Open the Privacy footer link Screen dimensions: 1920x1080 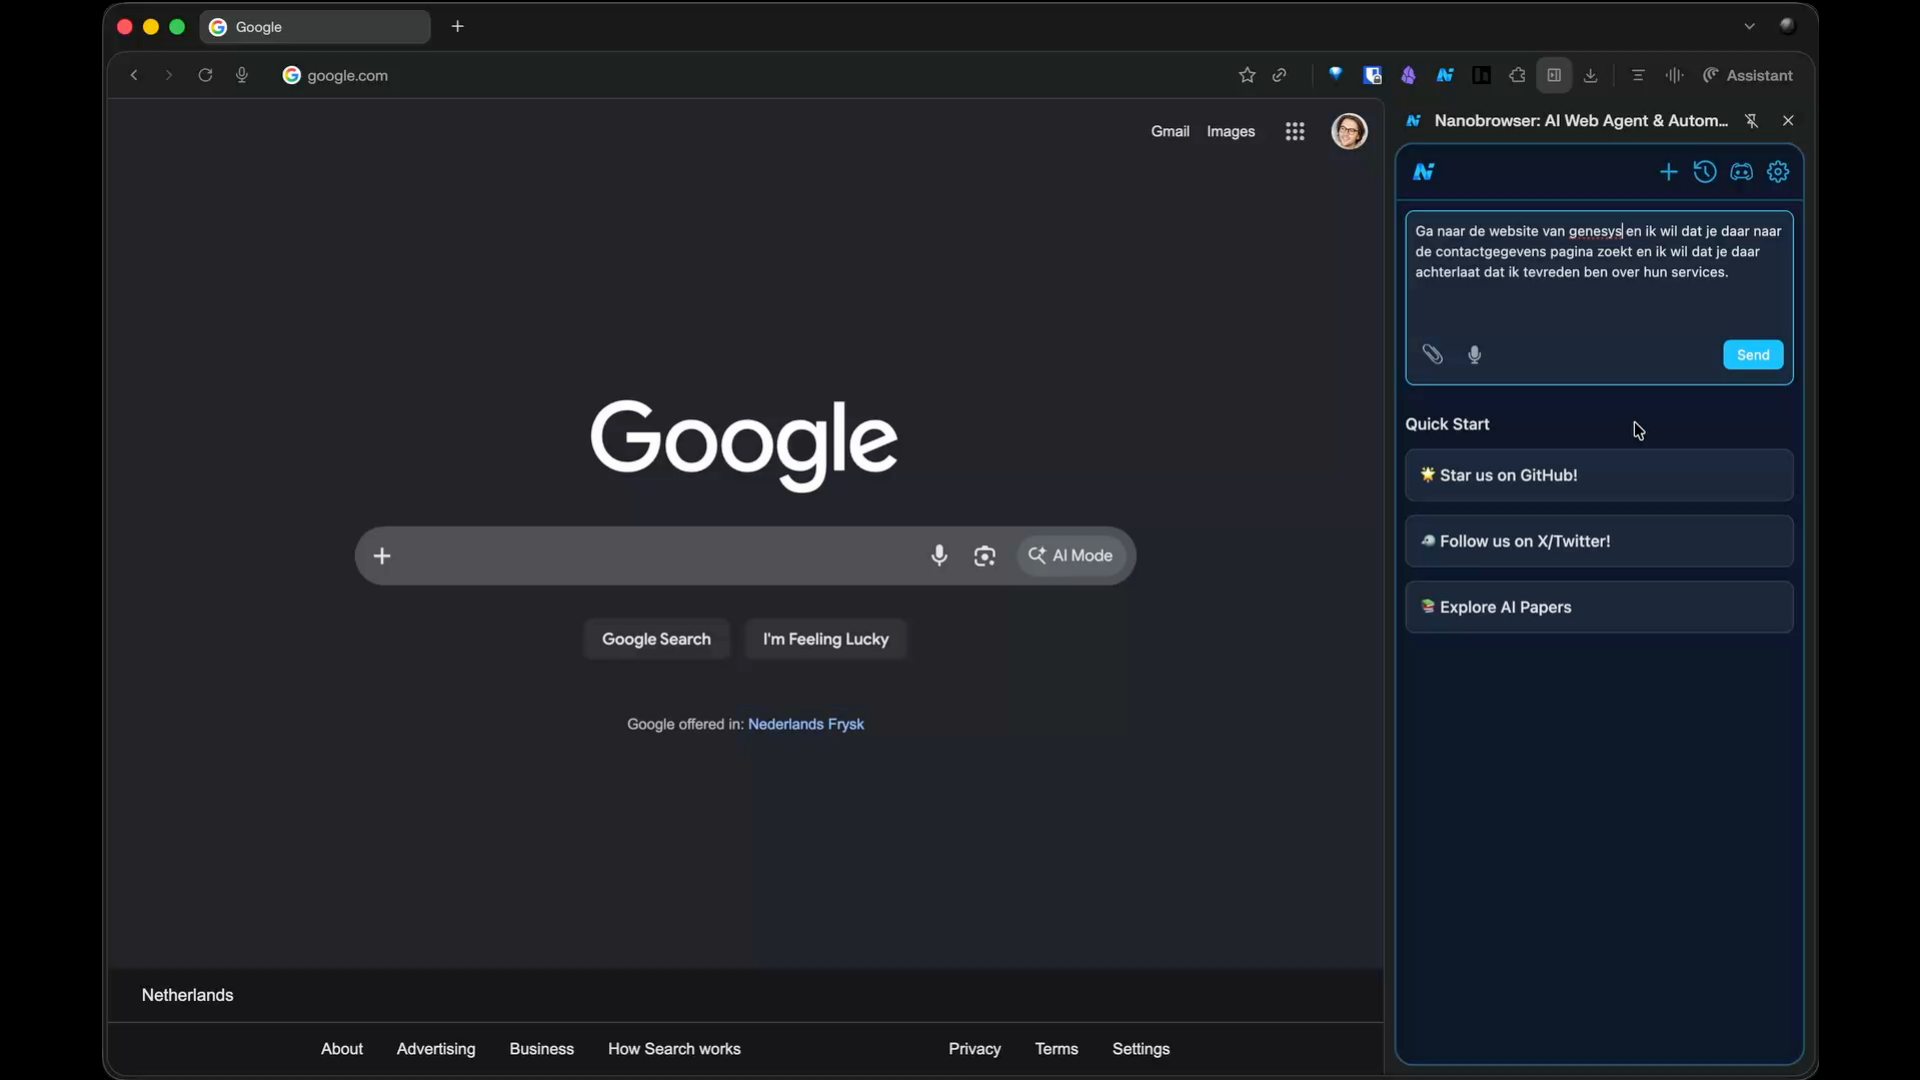tap(975, 1049)
